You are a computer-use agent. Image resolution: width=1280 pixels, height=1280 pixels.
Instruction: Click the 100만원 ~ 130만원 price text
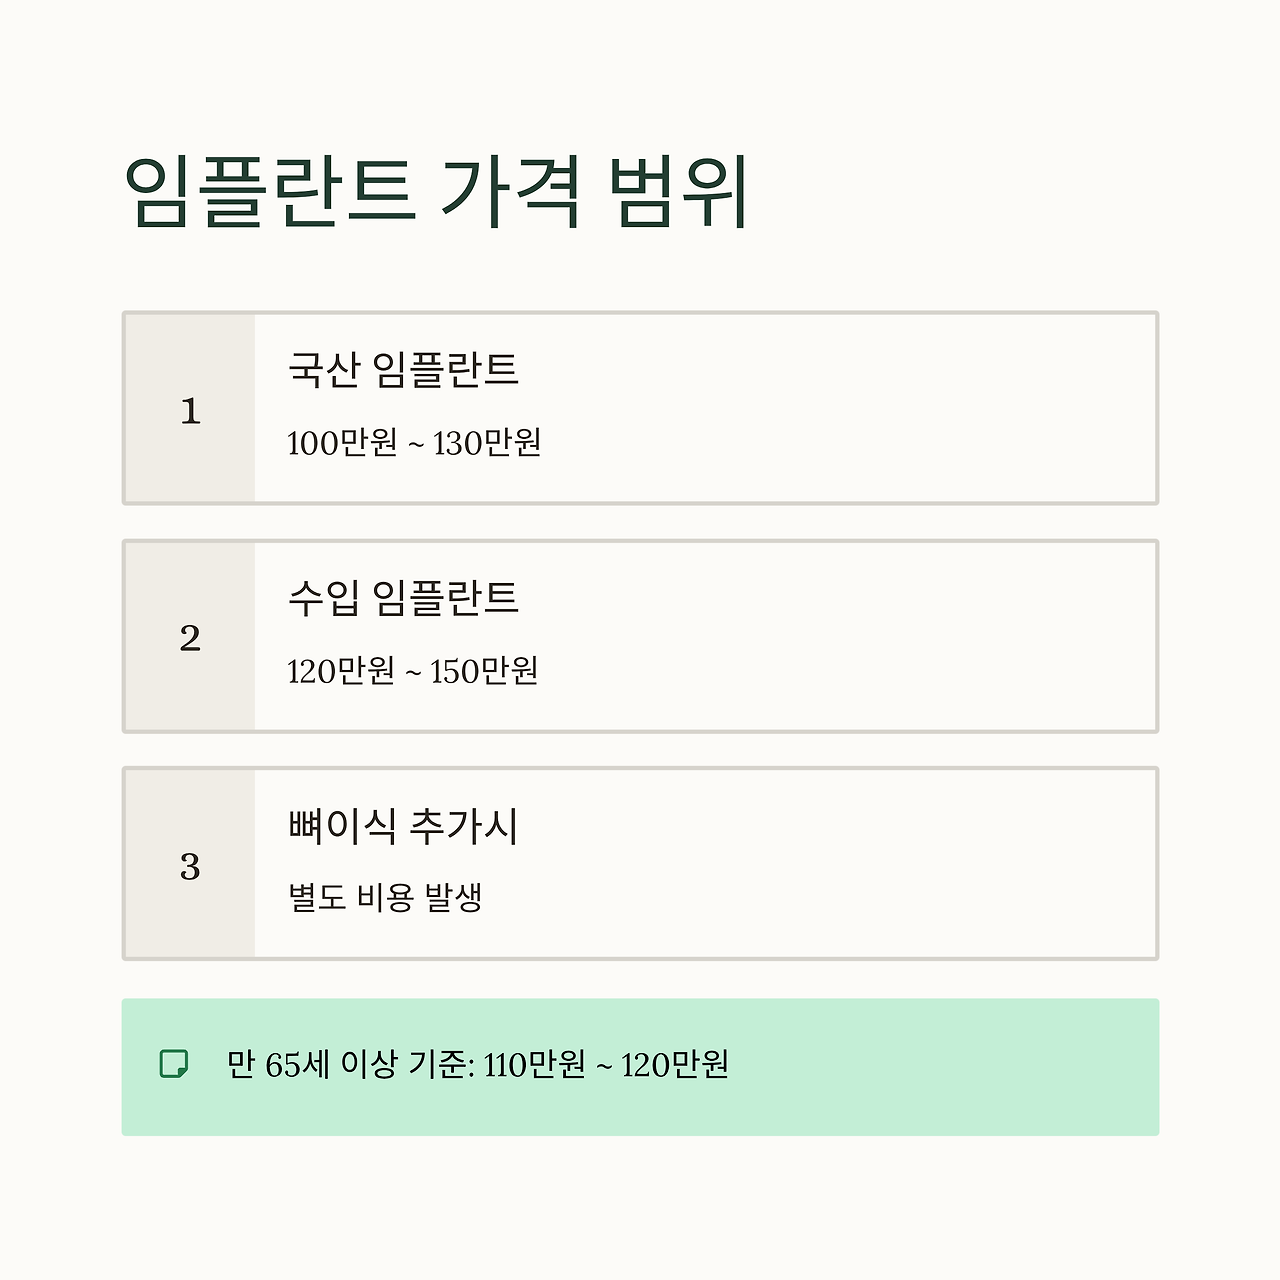tap(414, 442)
